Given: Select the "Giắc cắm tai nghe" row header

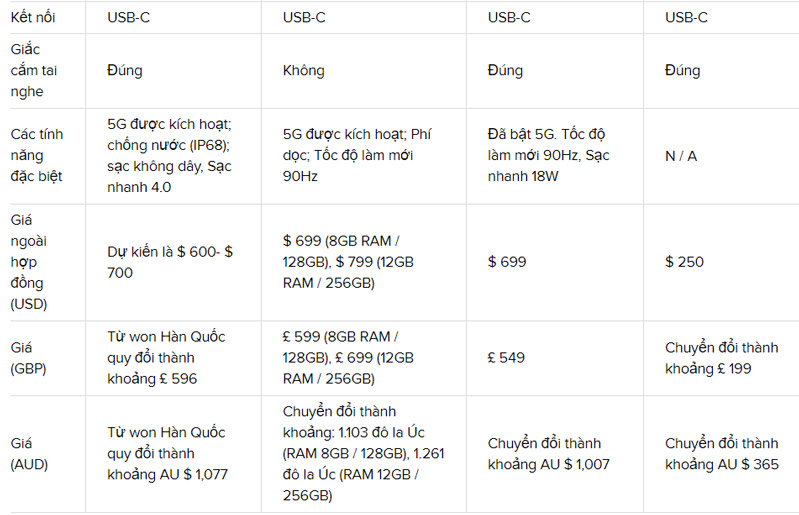Looking at the screenshot, I should (x=34, y=70).
